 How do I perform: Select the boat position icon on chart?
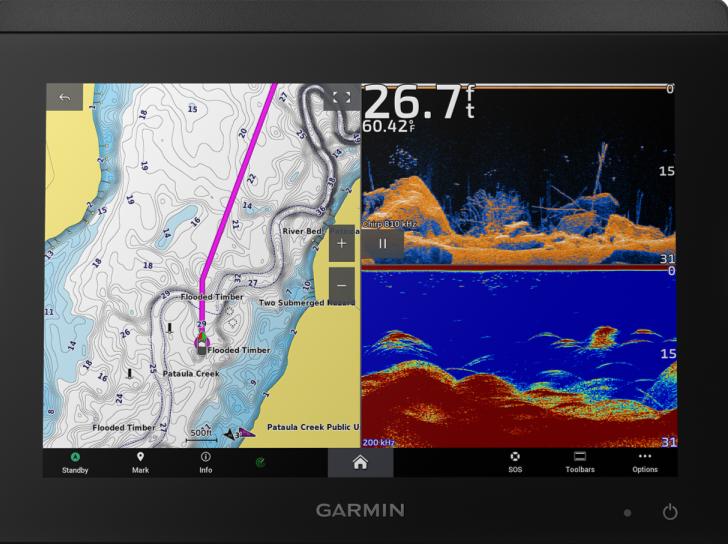(x=201, y=340)
